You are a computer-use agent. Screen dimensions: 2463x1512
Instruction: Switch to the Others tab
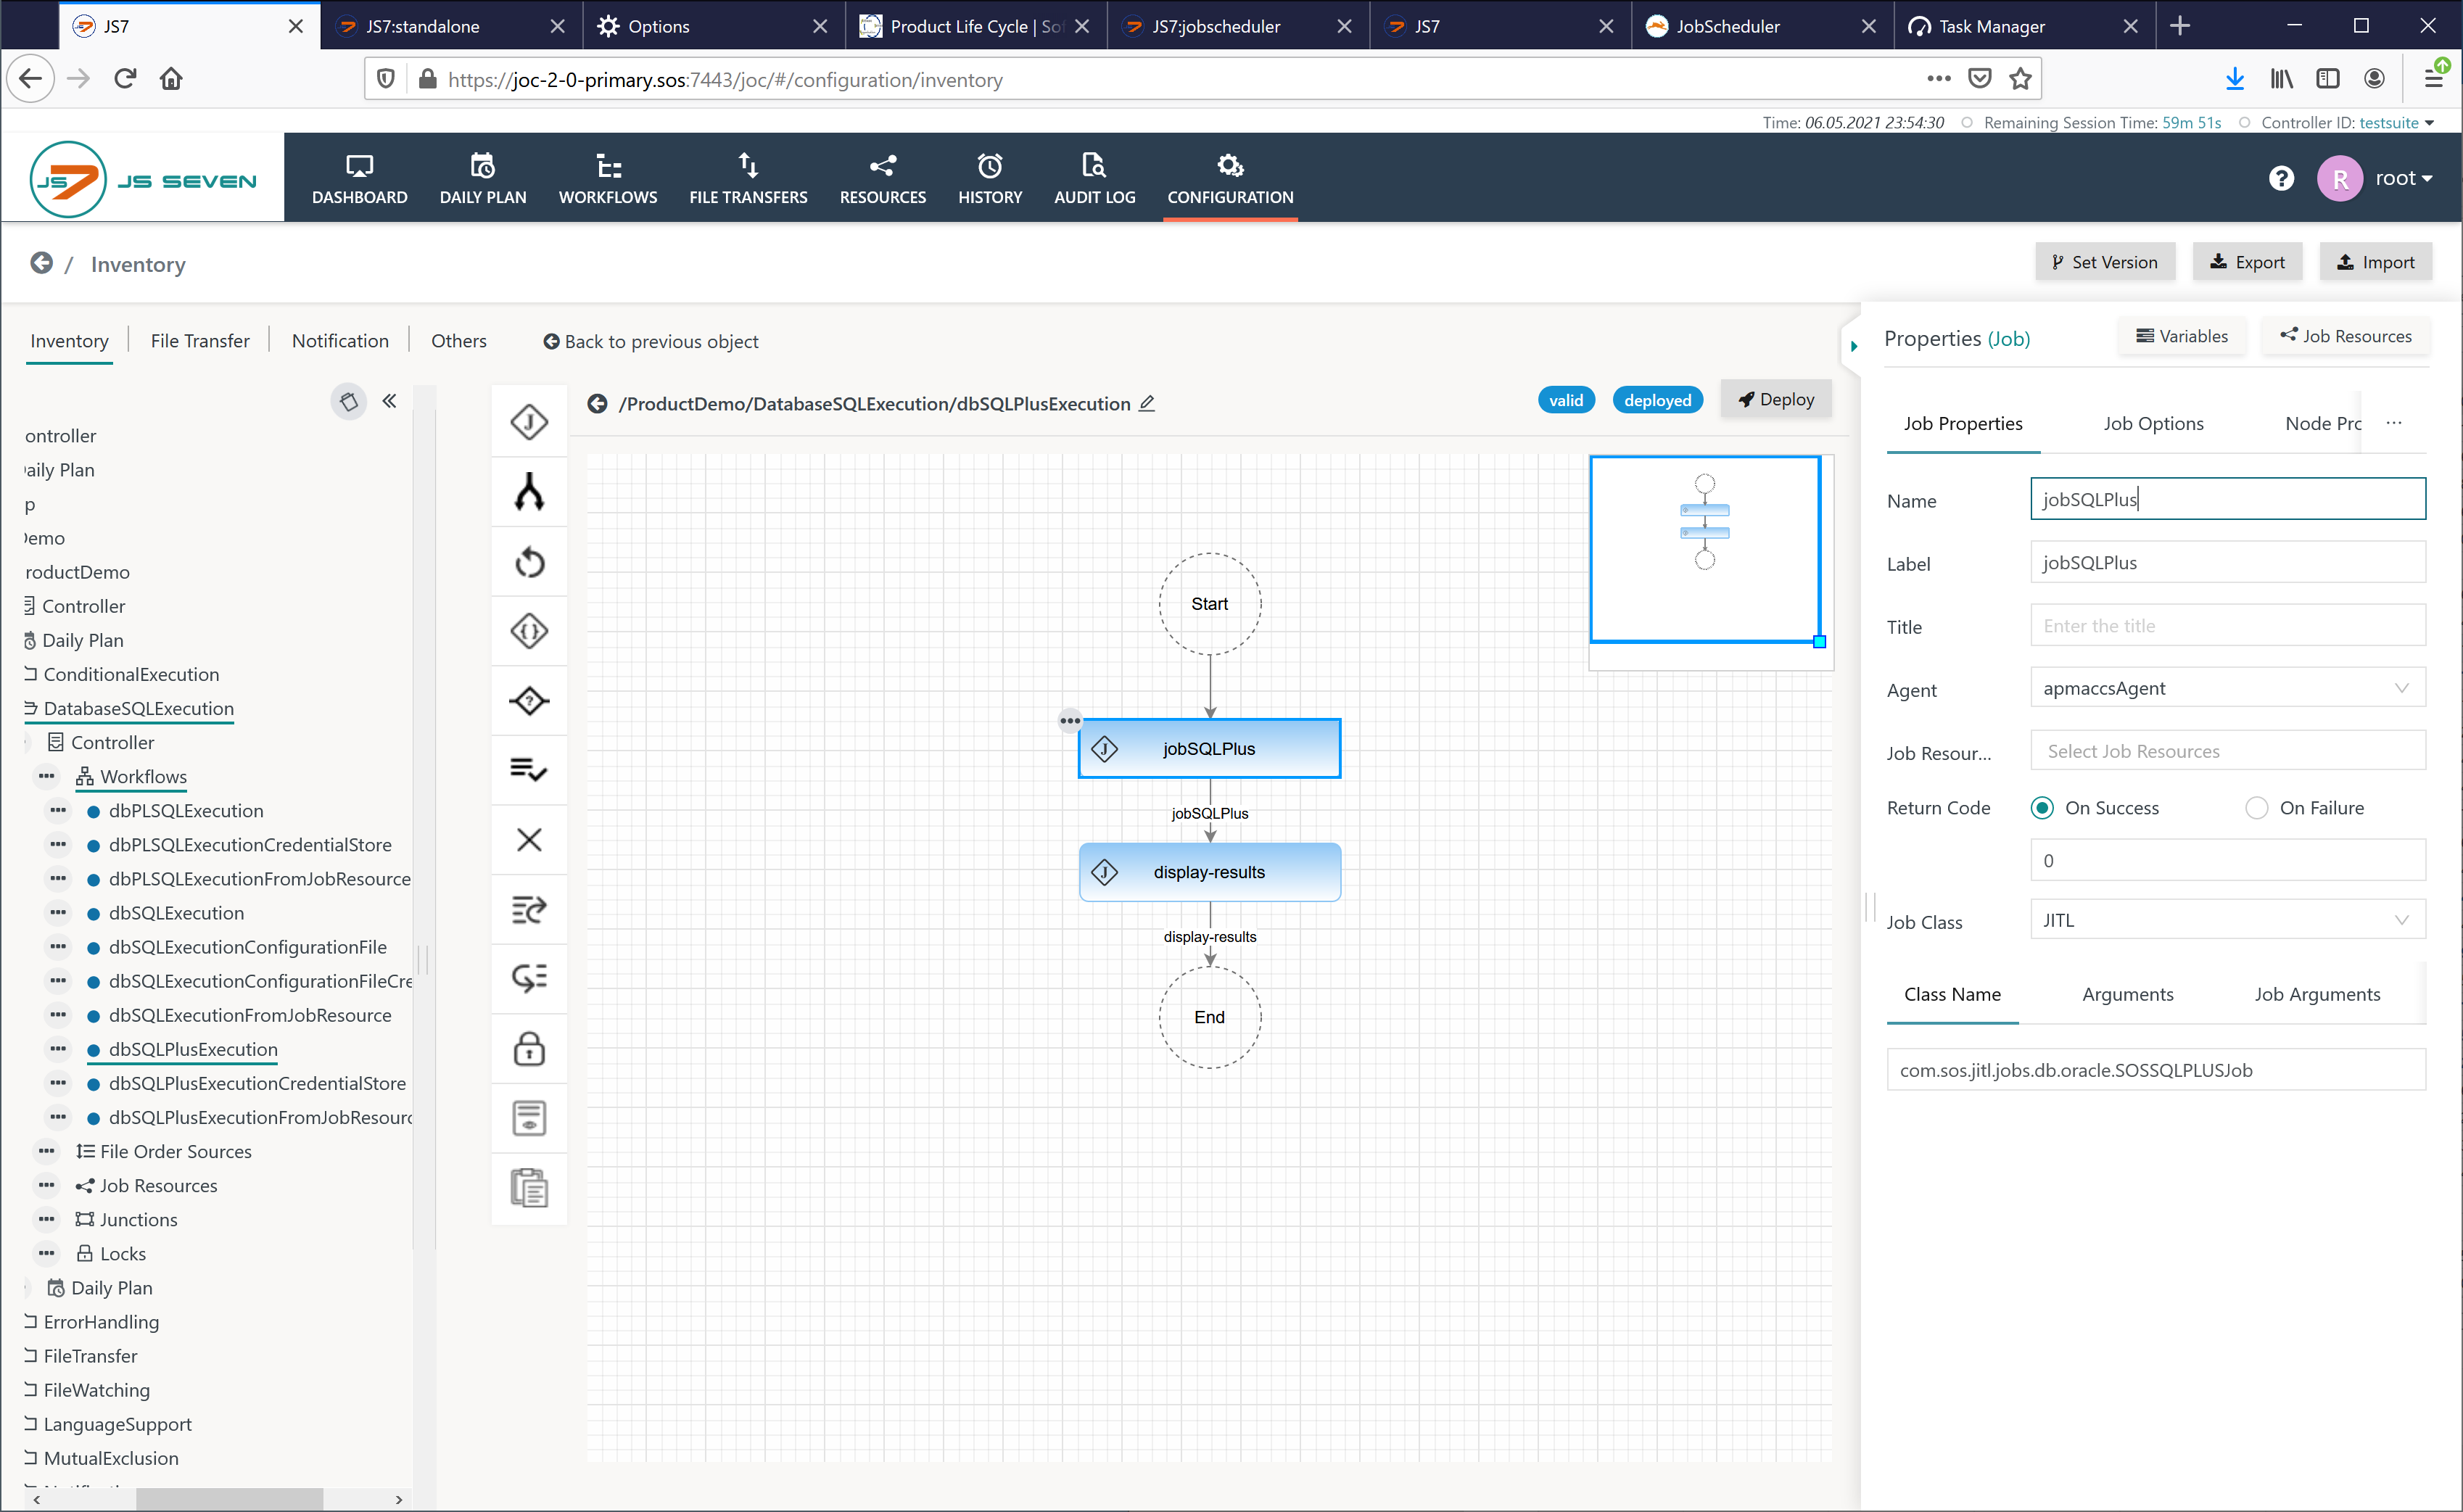tap(459, 341)
